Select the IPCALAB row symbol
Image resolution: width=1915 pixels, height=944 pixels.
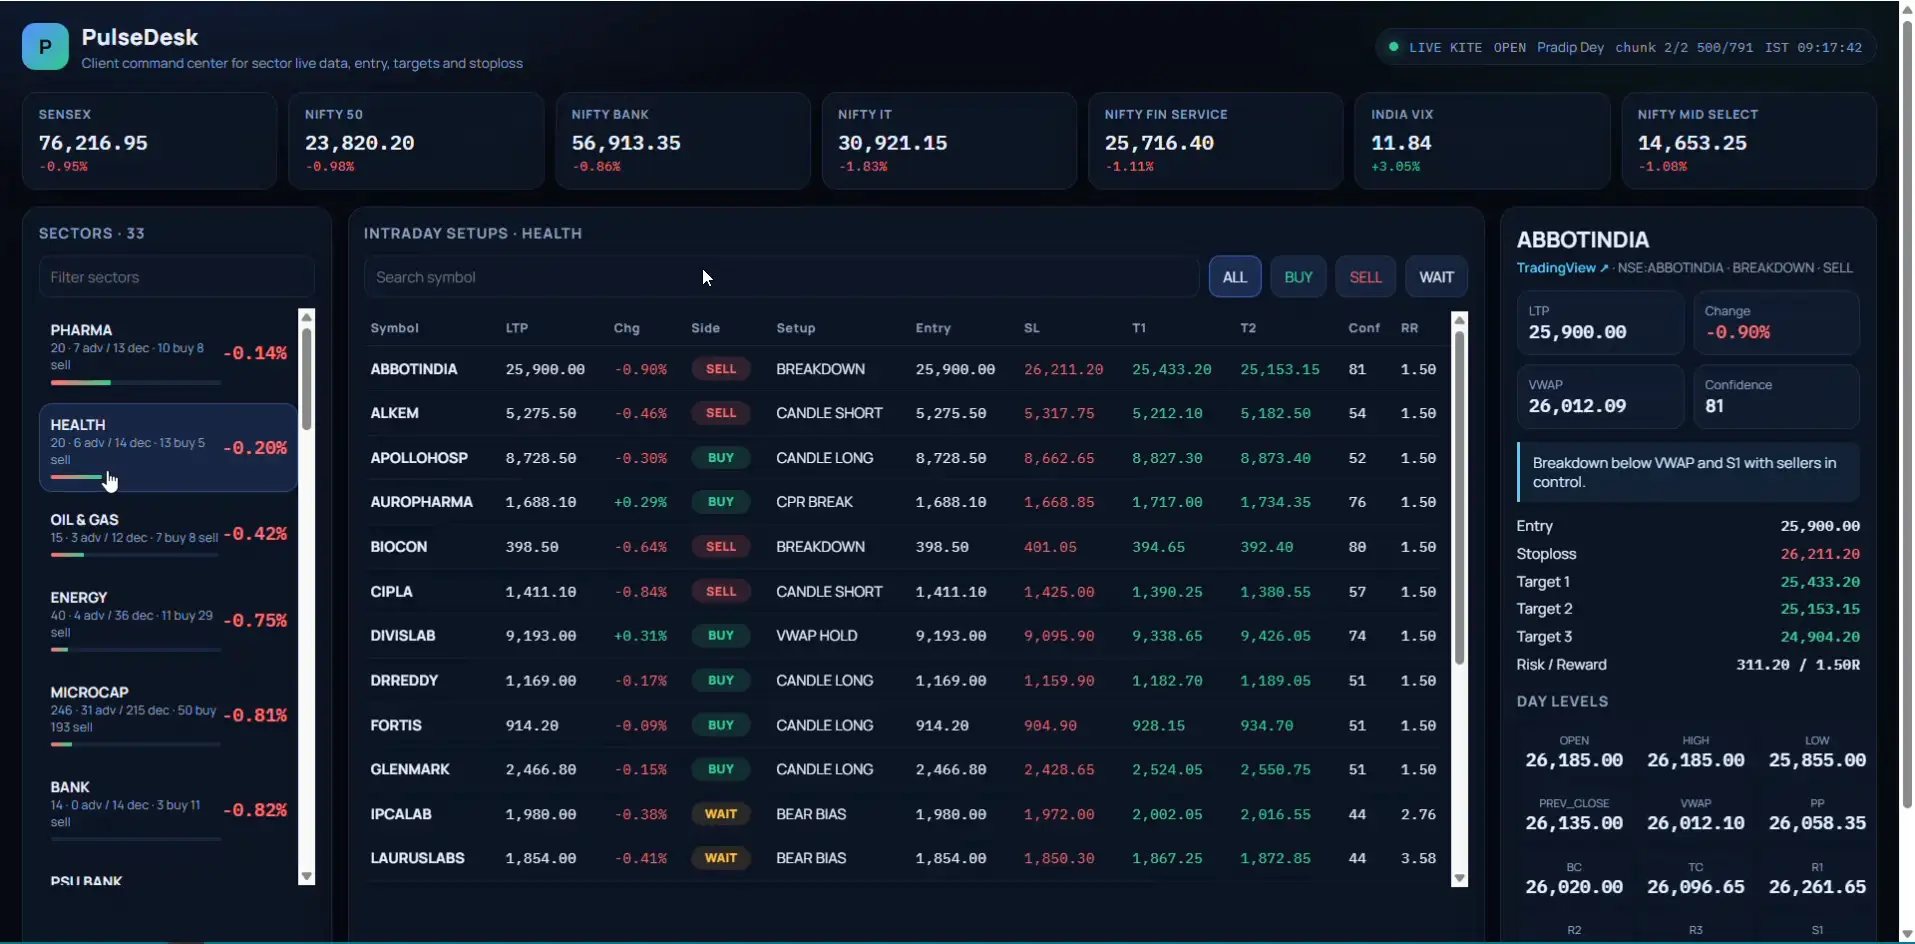[x=401, y=814]
